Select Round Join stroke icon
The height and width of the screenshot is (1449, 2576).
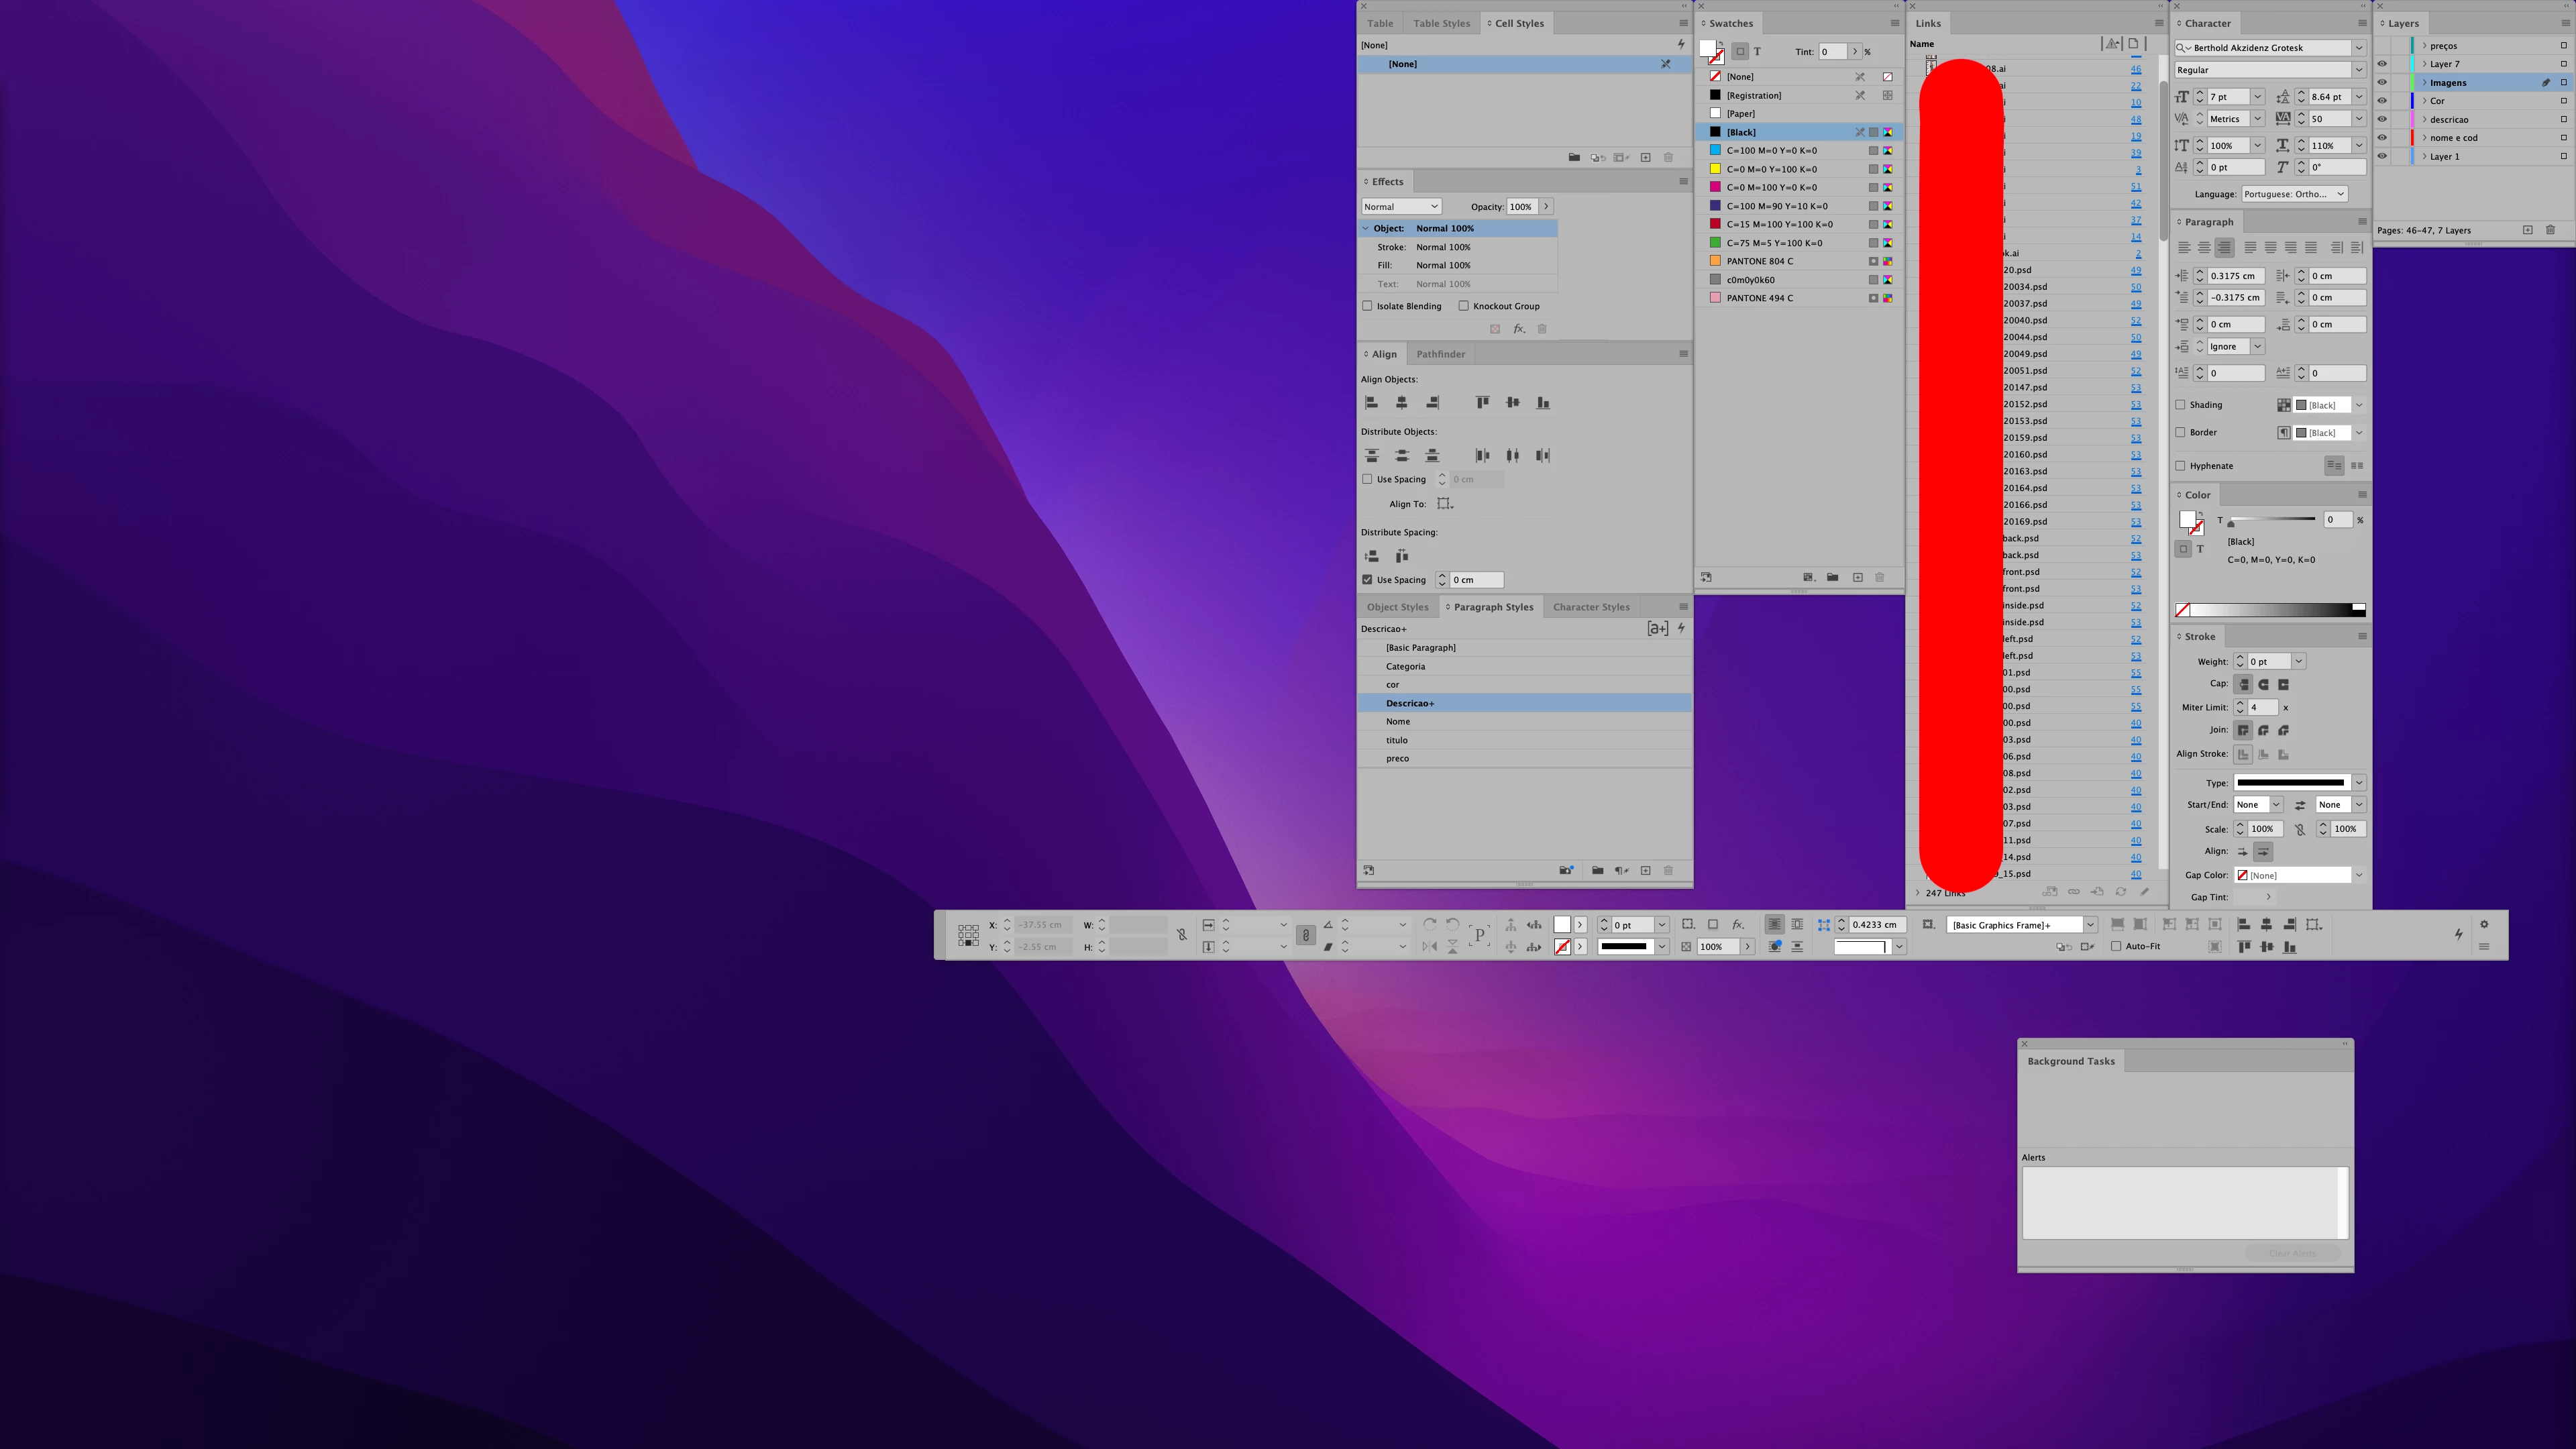pyautogui.click(x=2263, y=731)
